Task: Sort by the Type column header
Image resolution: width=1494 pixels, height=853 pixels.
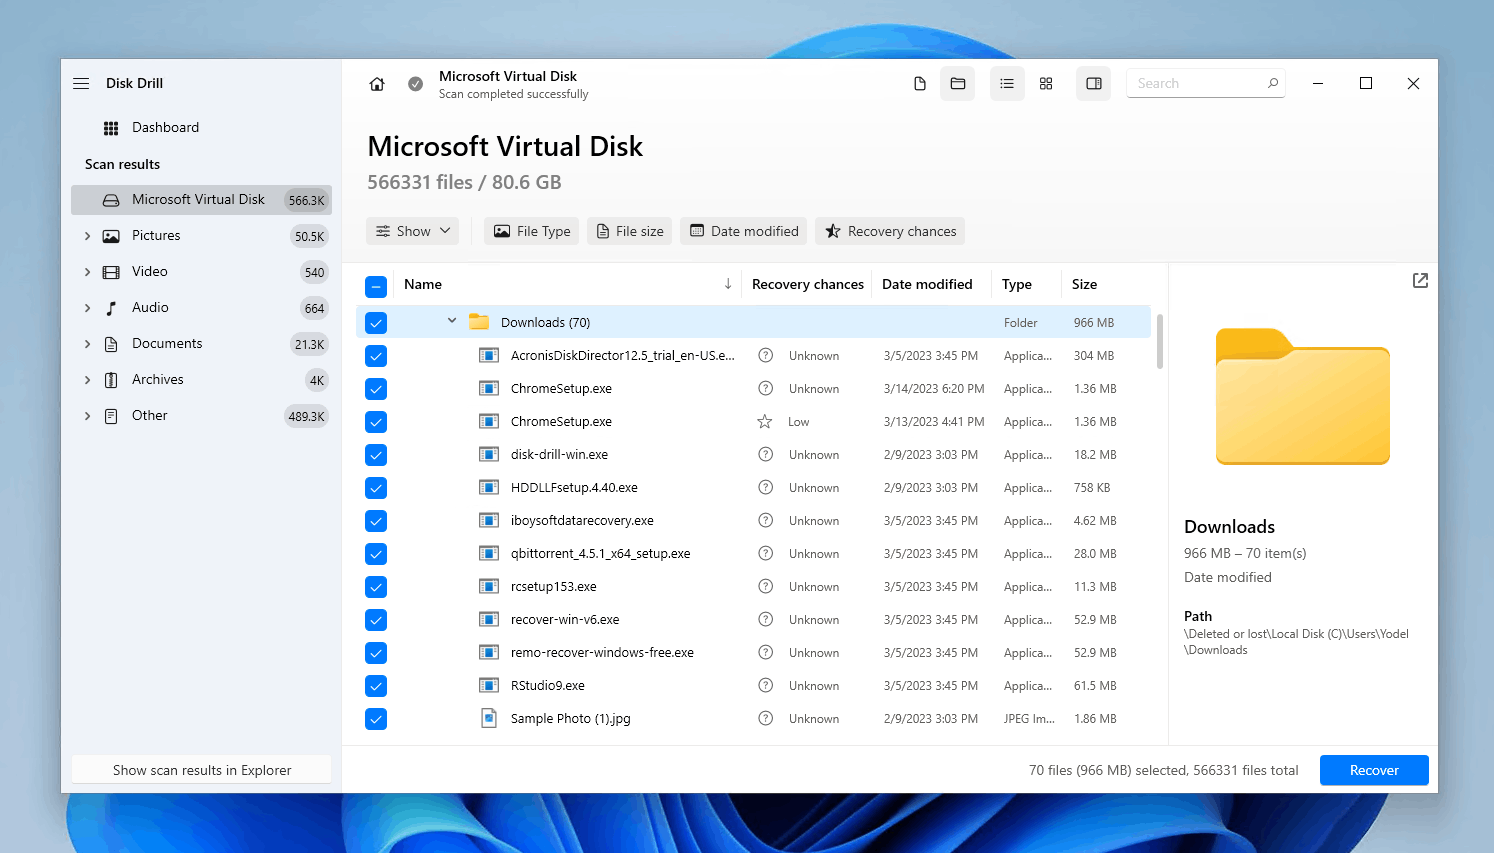Action: [1016, 284]
